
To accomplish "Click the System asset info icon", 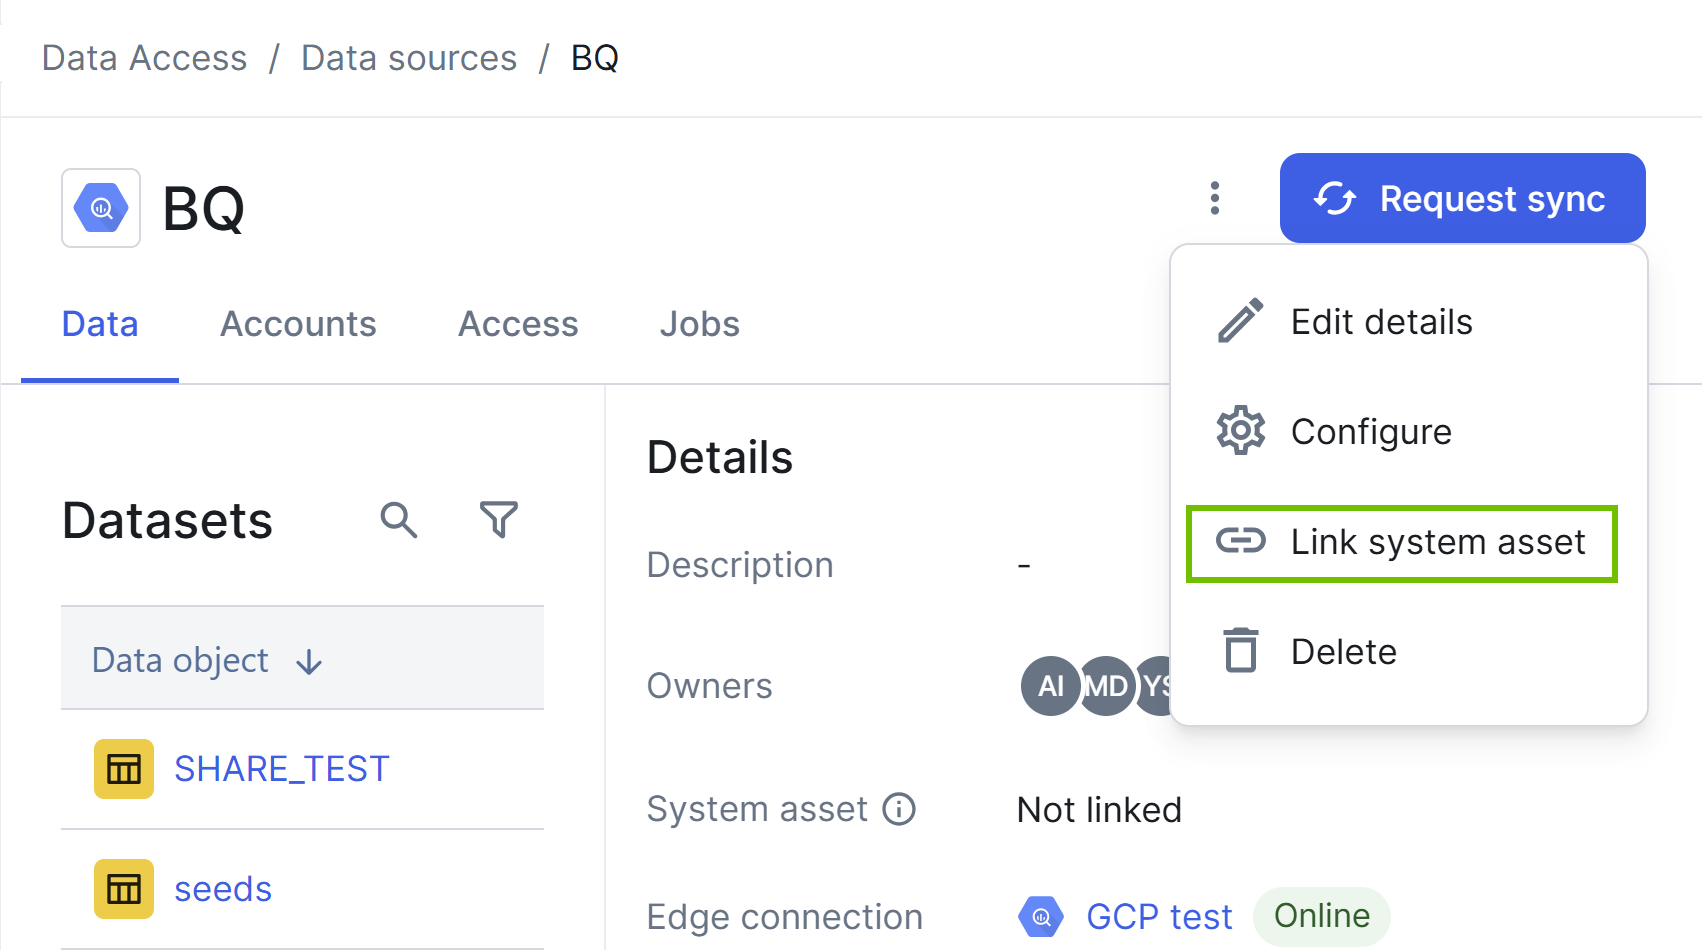I will pos(899,809).
